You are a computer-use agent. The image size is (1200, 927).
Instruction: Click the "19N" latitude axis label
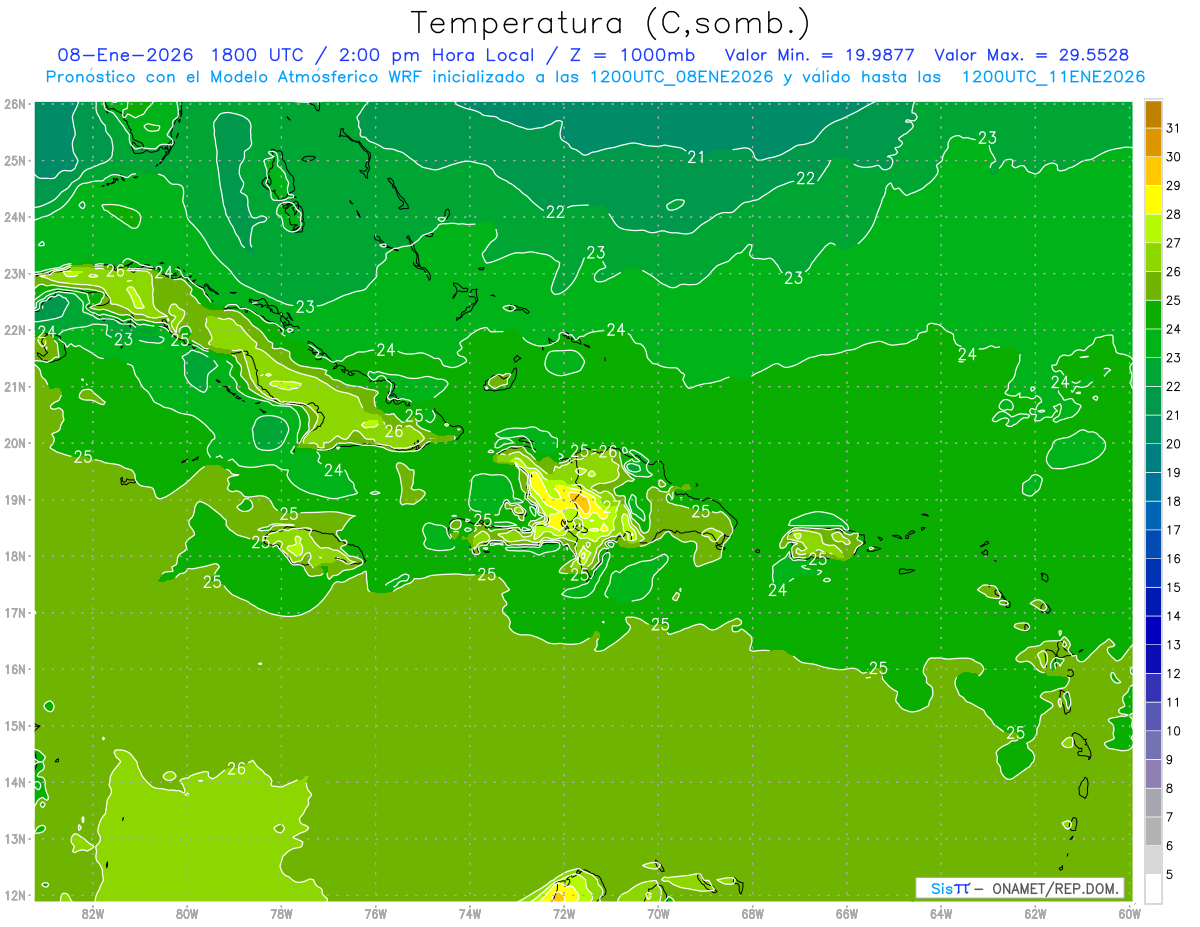(15, 500)
